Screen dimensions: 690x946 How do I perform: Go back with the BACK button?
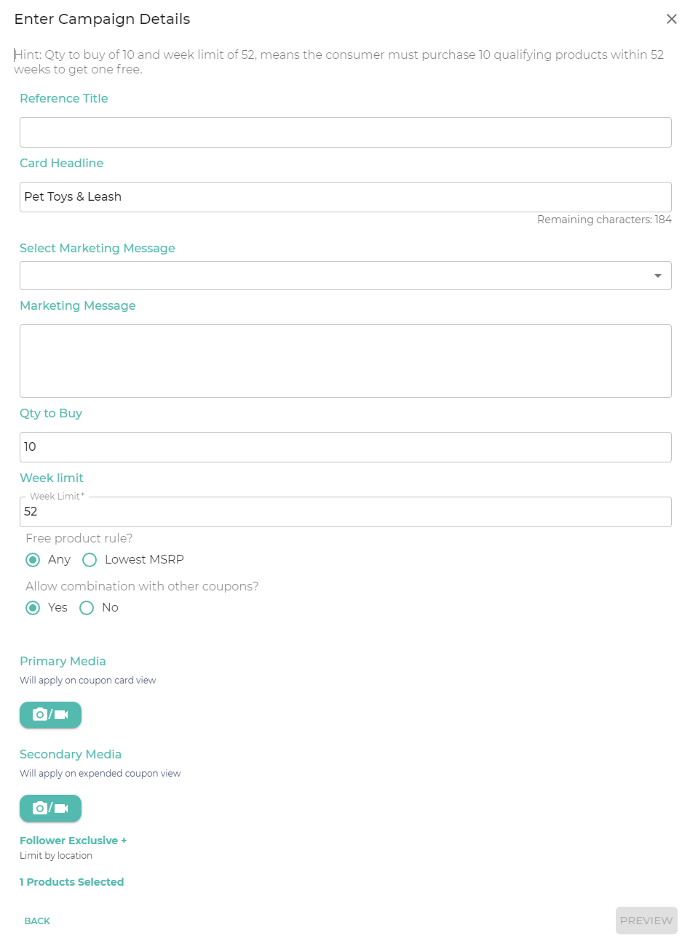37,921
